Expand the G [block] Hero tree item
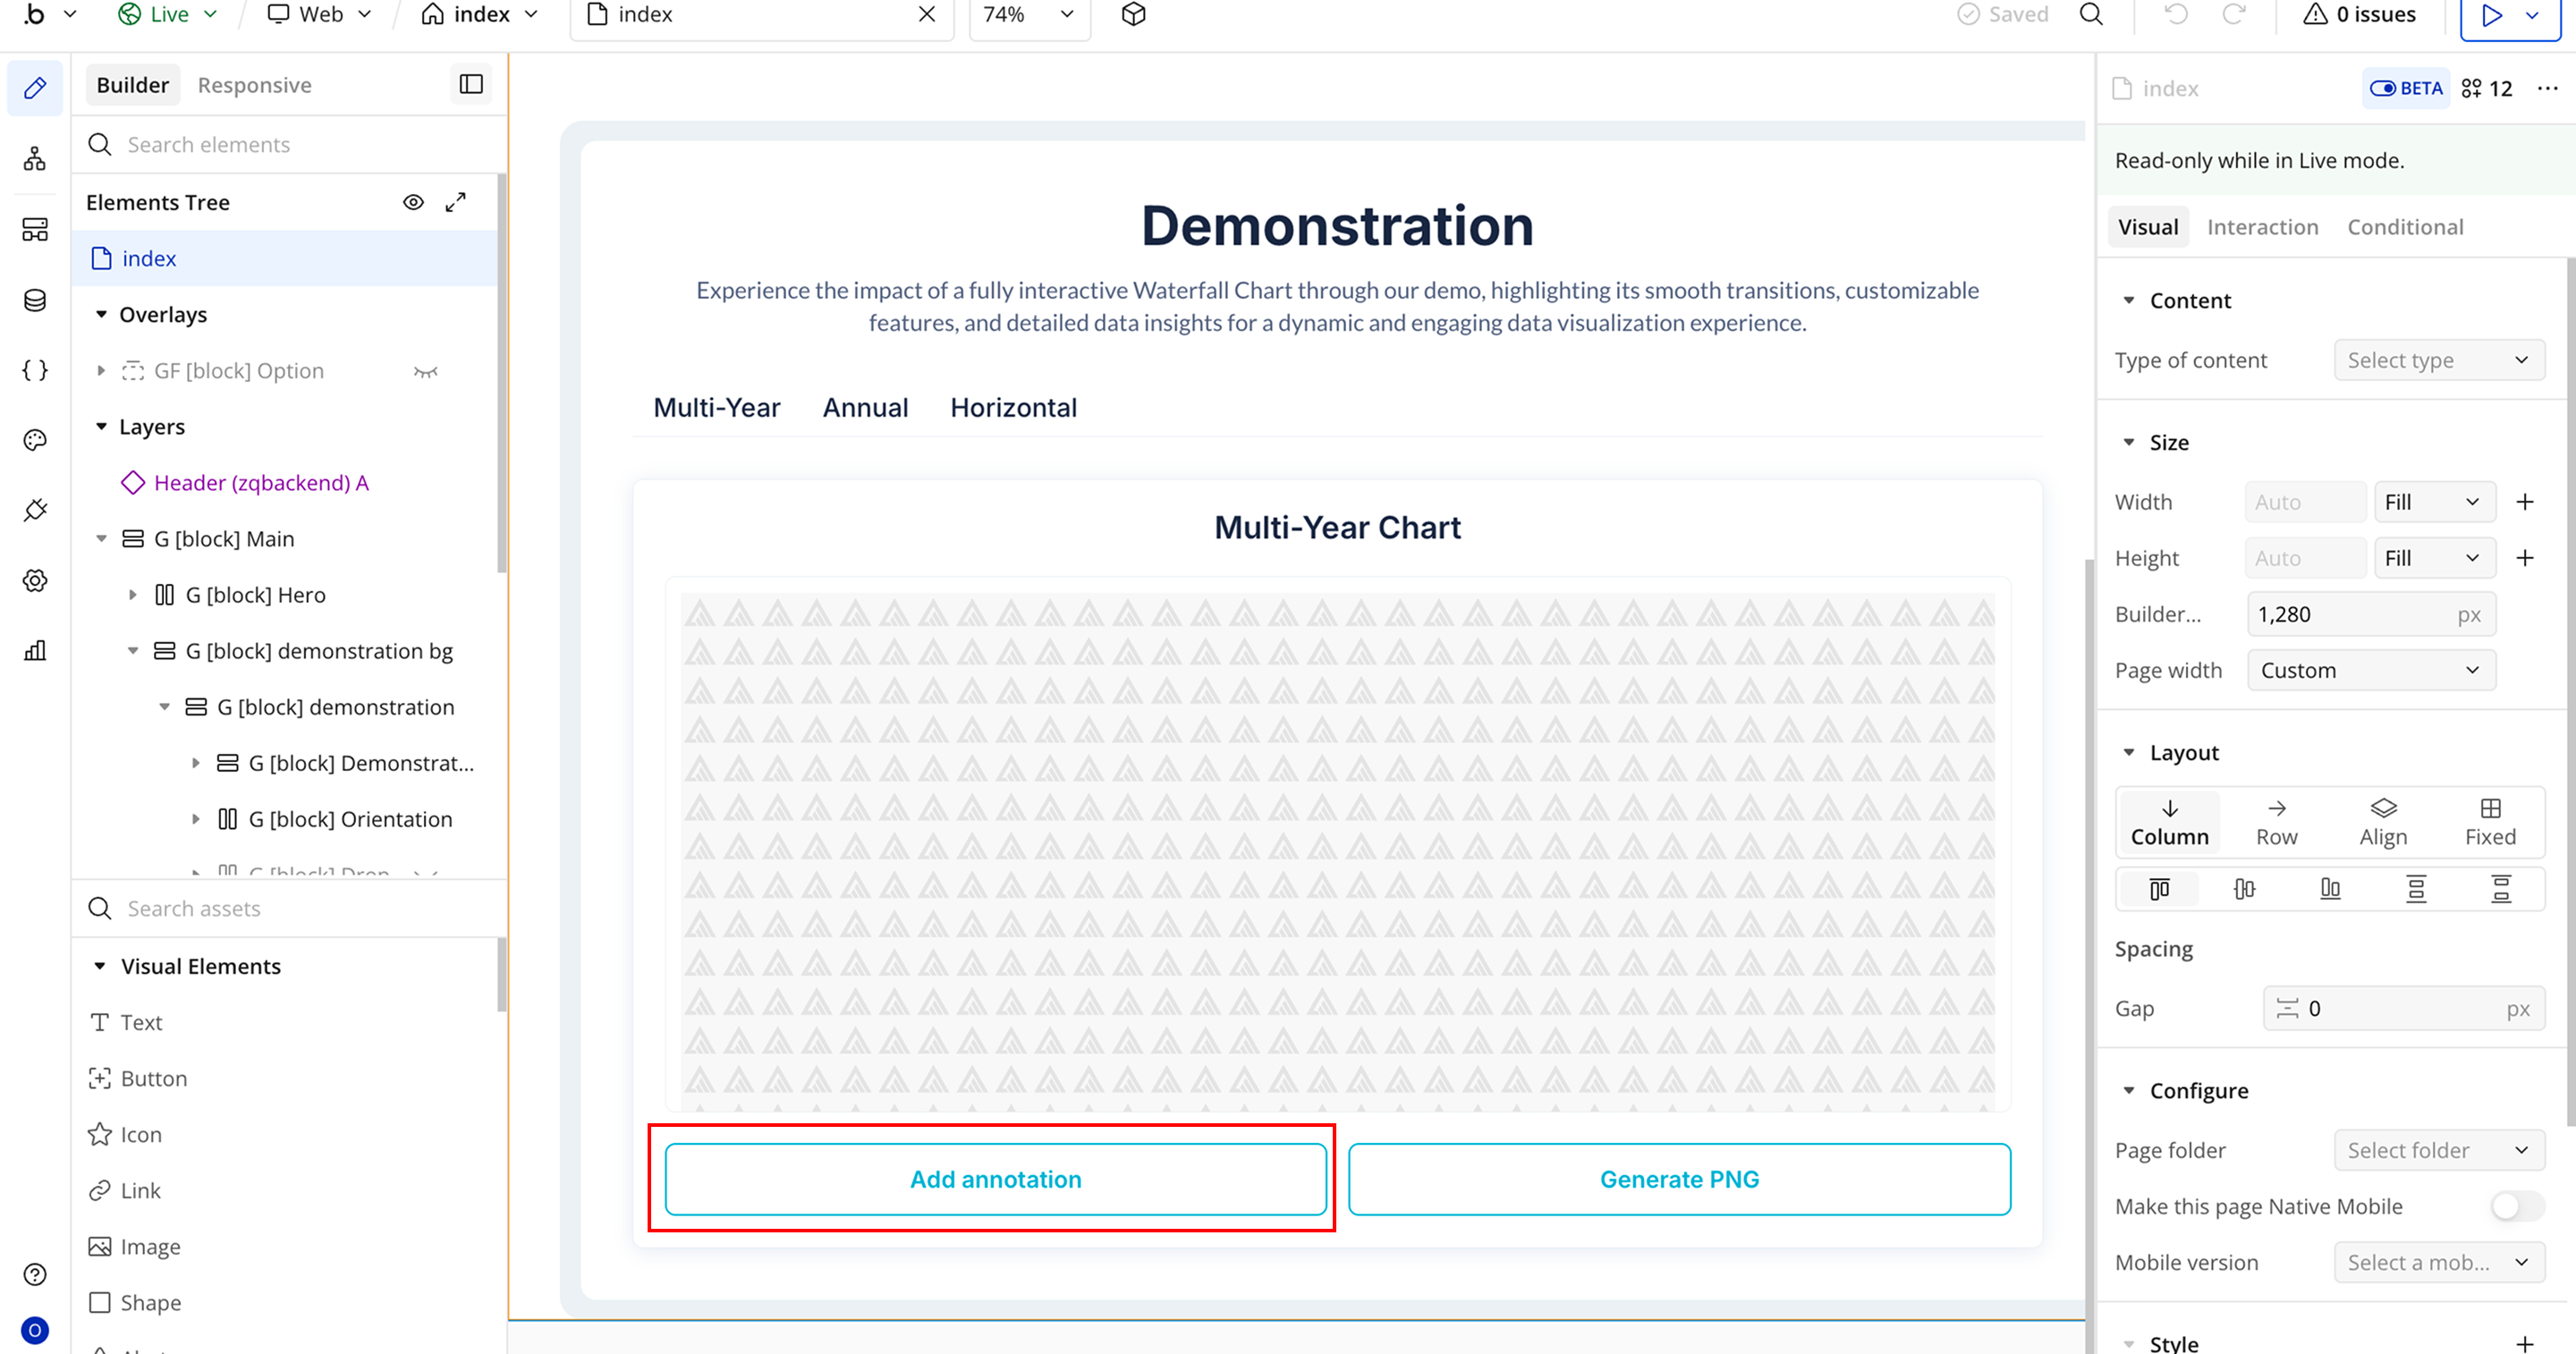 pyautogui.click(x=133, y=595)
